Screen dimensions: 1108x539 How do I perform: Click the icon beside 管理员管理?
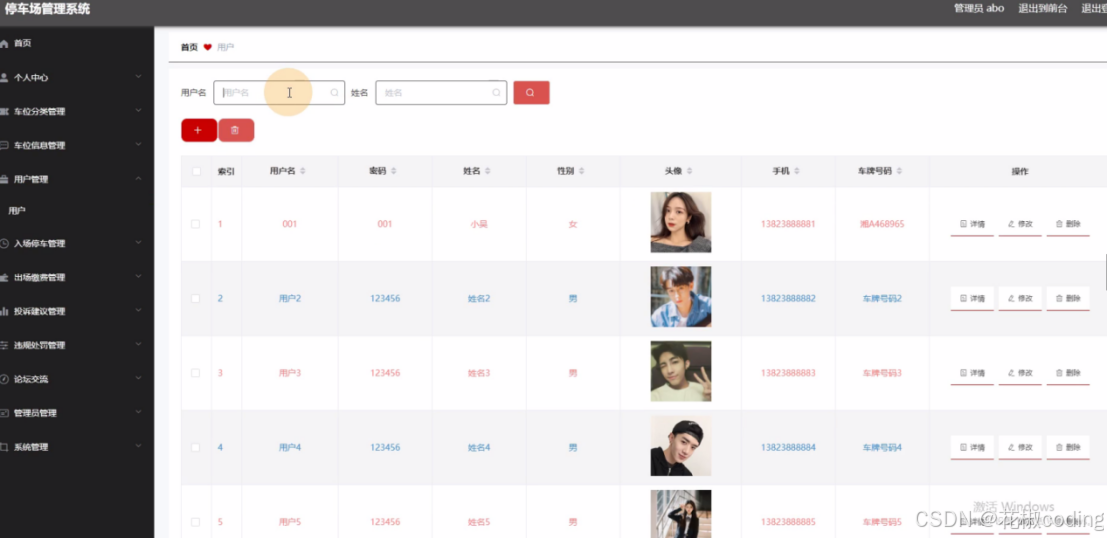coord(4,413)
